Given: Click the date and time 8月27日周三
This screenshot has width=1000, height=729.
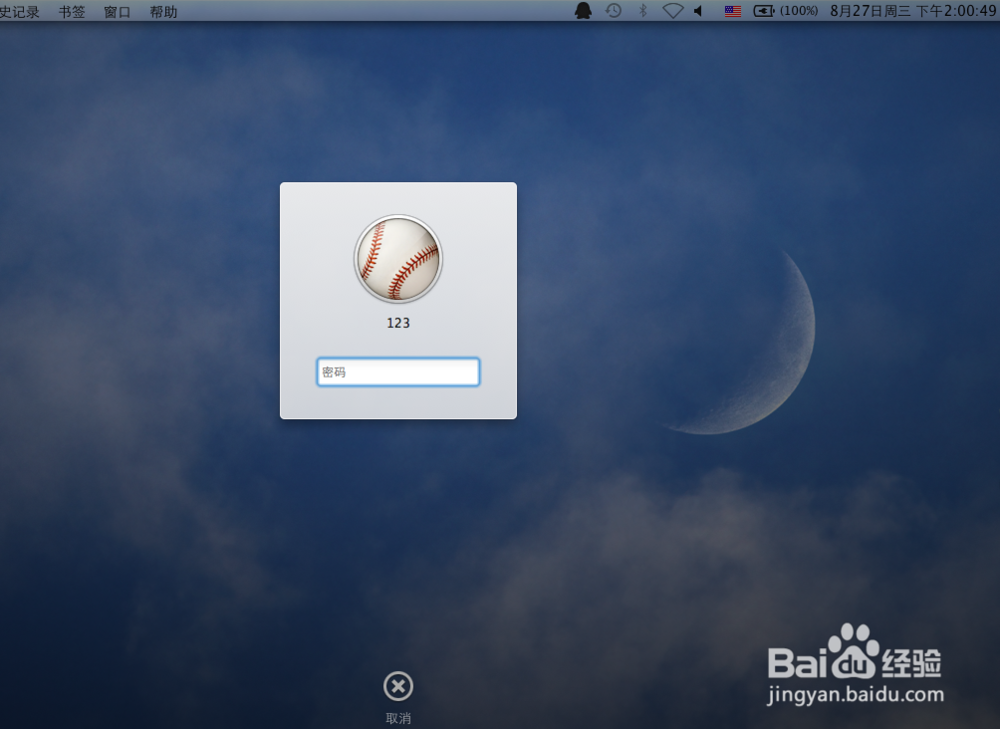Looking at the screenshot, I should coord(870,11).
